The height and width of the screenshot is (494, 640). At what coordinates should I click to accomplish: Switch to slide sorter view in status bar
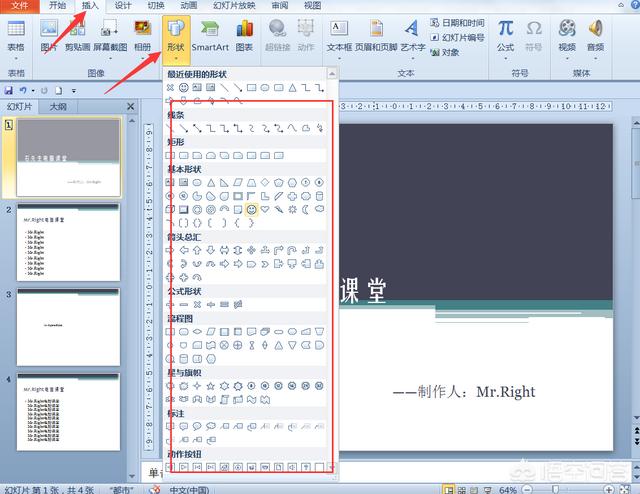(x=462, y=490)
